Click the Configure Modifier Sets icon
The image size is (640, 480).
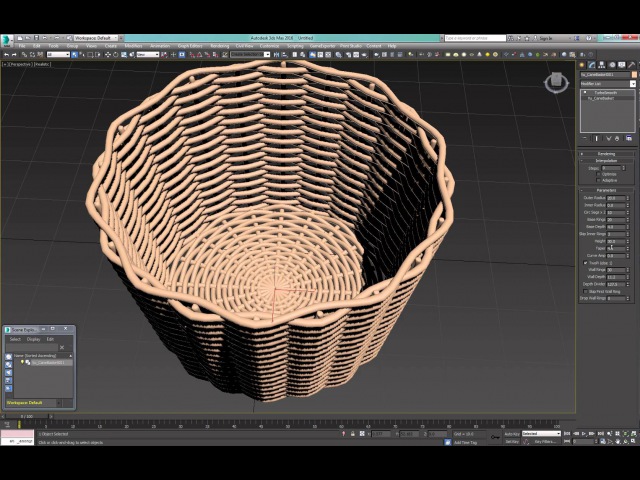pos(628,139)
